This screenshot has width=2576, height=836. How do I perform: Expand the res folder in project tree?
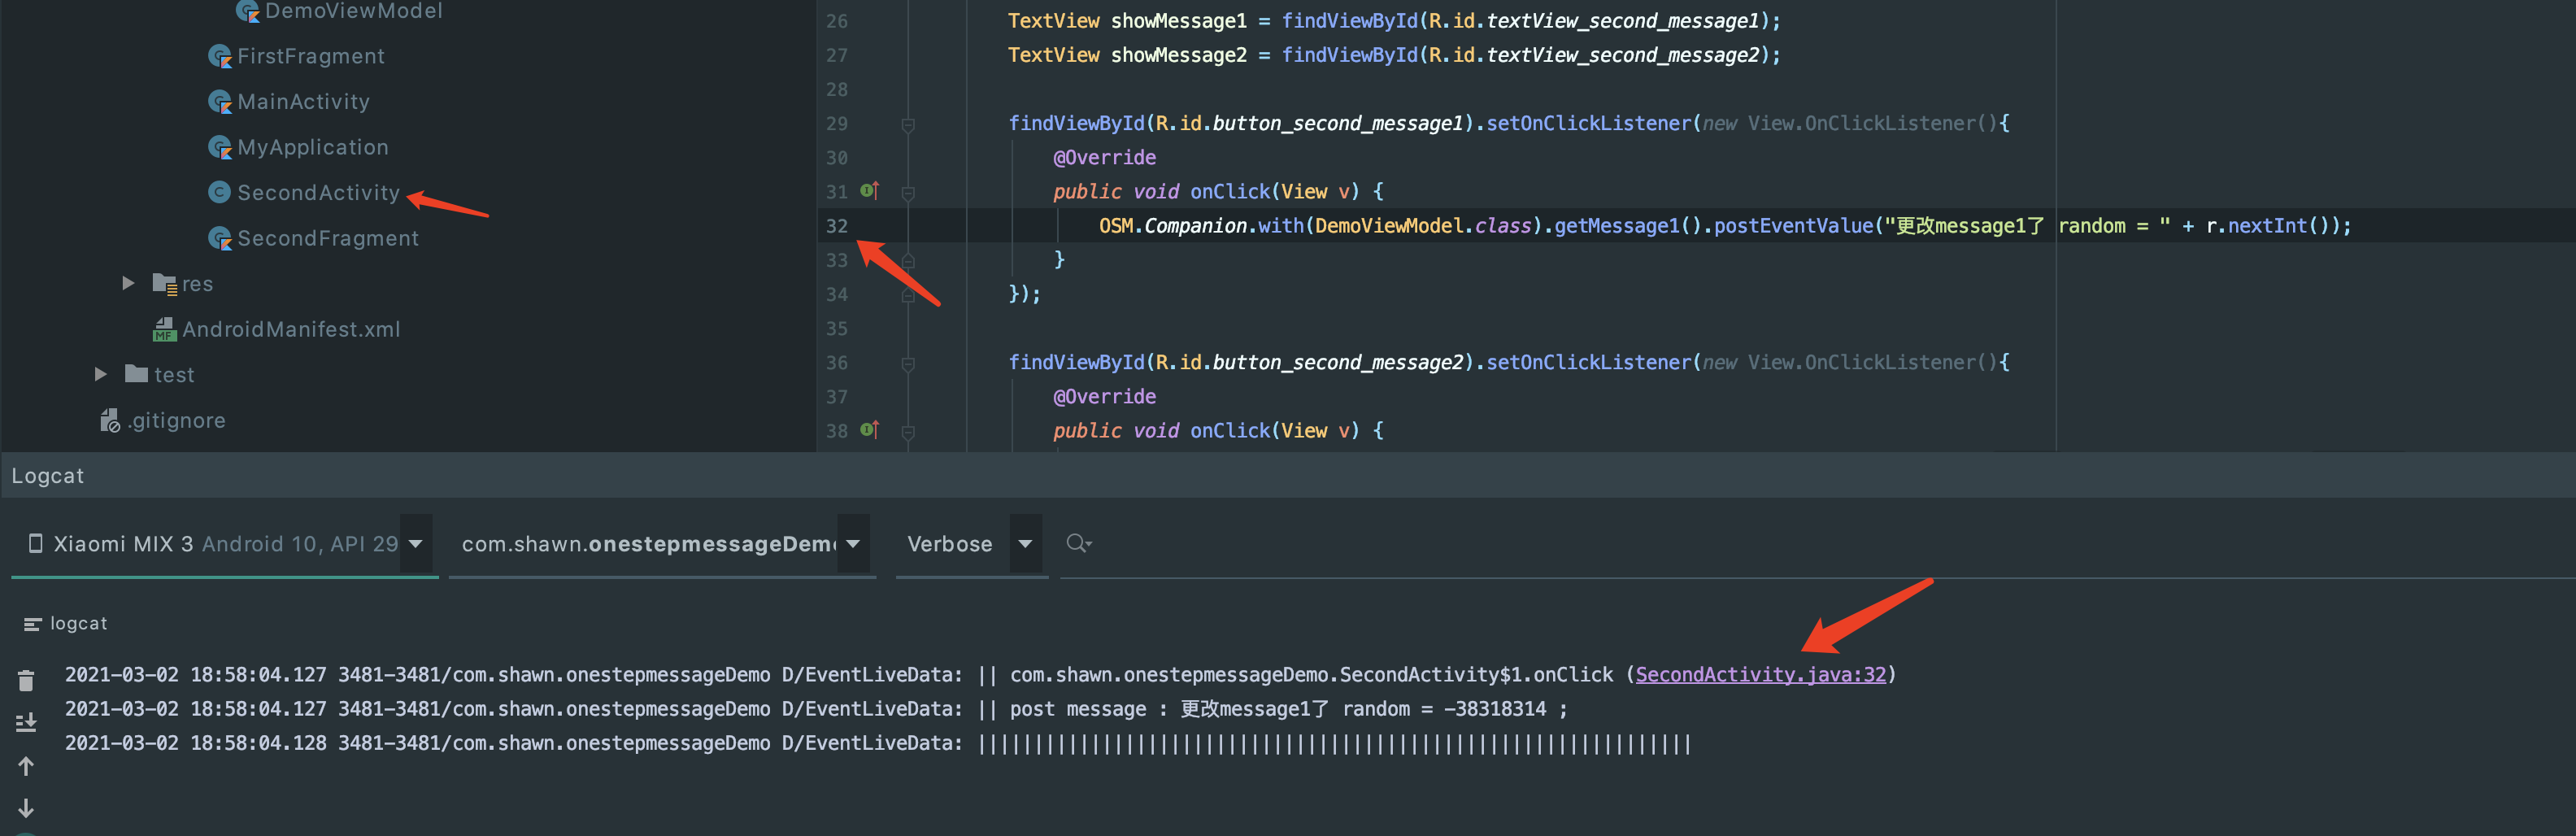(x=128, y=283)
